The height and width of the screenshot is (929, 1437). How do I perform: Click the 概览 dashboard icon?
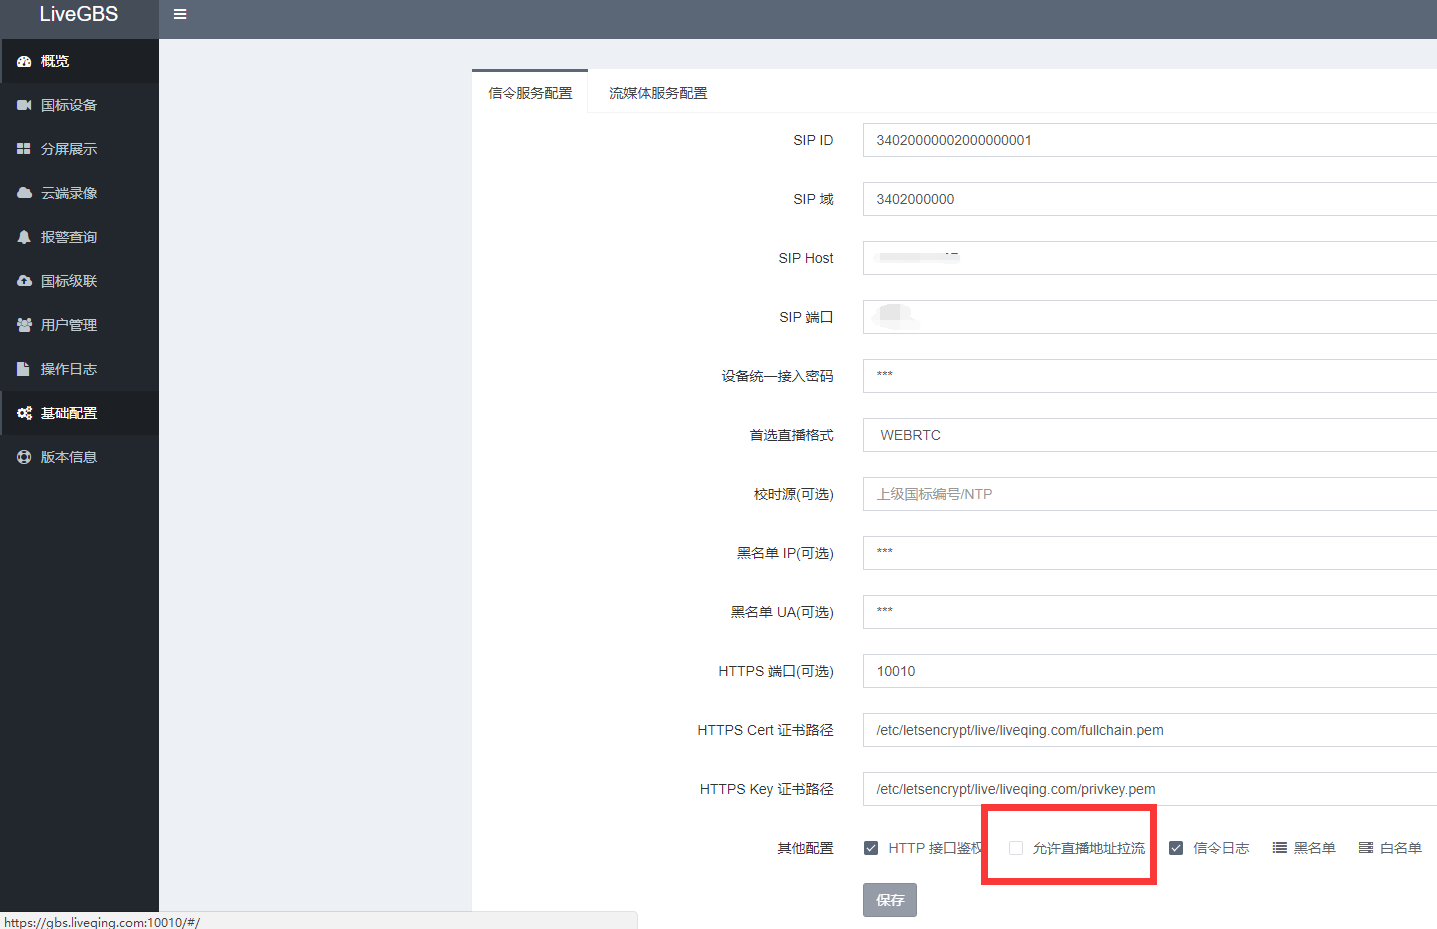click(x=24, y=61)
